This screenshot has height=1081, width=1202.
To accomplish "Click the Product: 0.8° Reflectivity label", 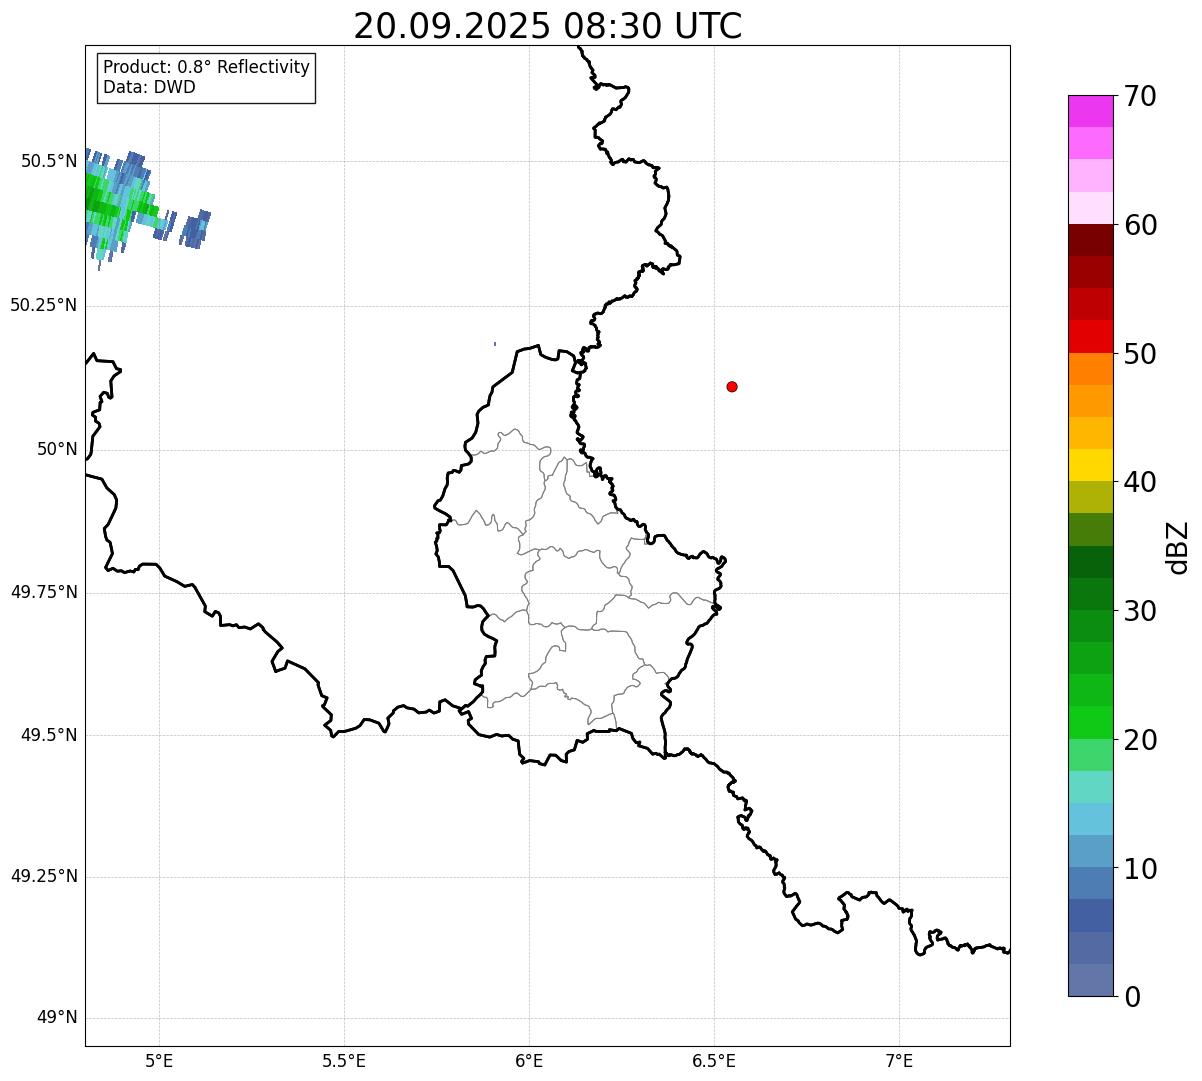I will (207, 67).
